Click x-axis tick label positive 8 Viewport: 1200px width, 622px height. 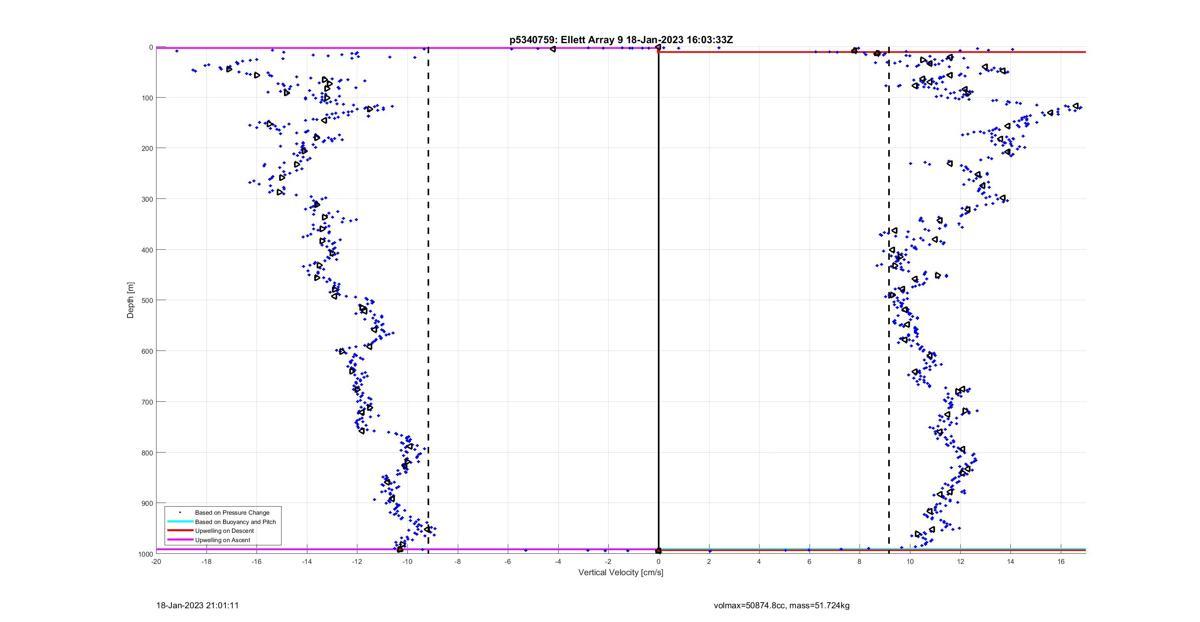click(x=860, y=561)
